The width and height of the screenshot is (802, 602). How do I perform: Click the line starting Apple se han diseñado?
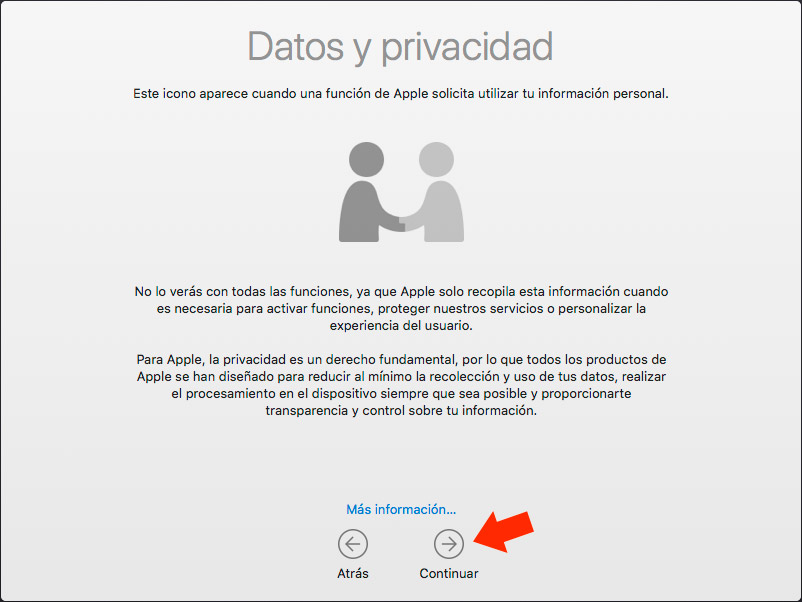[x=401, y=376]
